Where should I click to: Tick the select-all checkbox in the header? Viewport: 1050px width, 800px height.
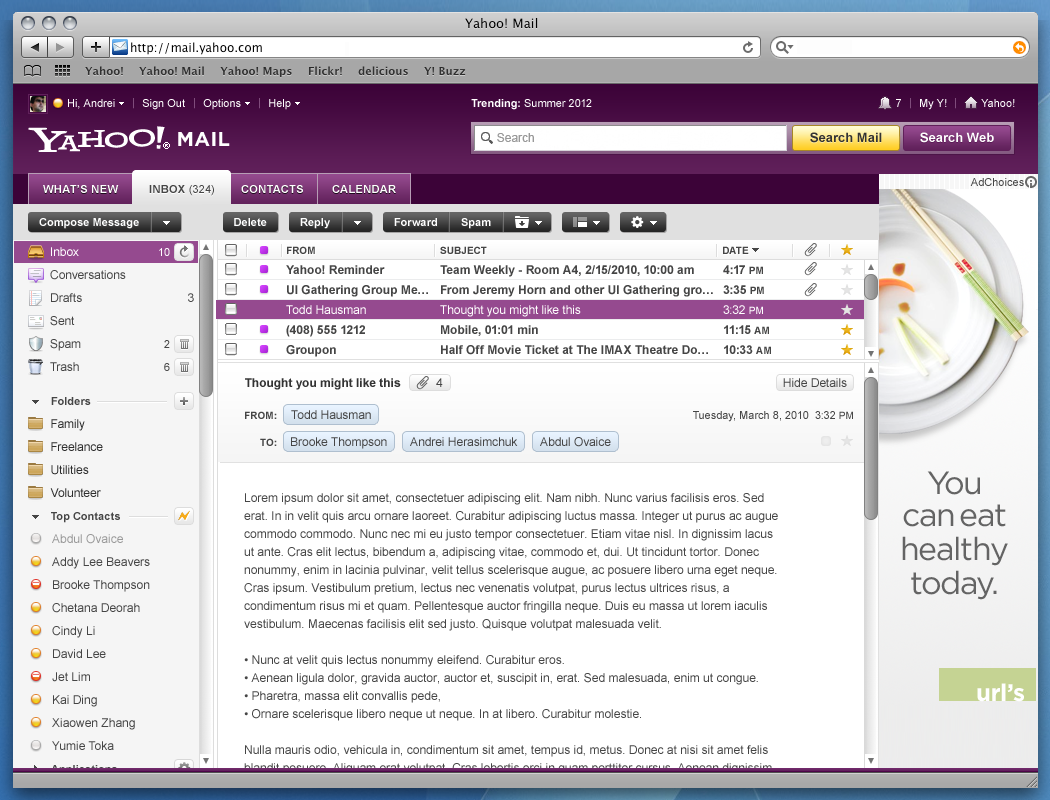click(231, 250)
